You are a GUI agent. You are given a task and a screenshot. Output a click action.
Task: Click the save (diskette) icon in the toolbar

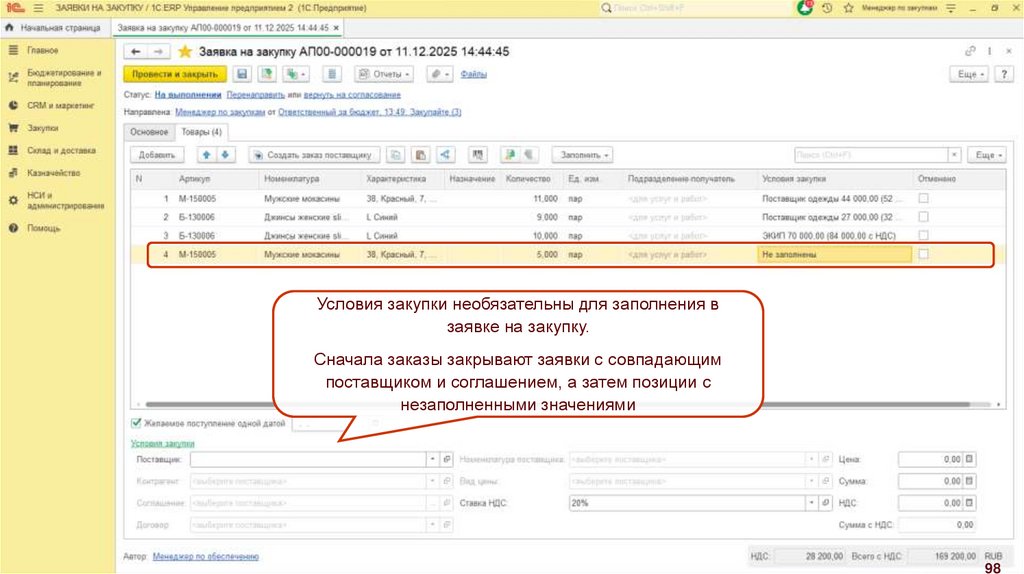[x=241, y=74]
